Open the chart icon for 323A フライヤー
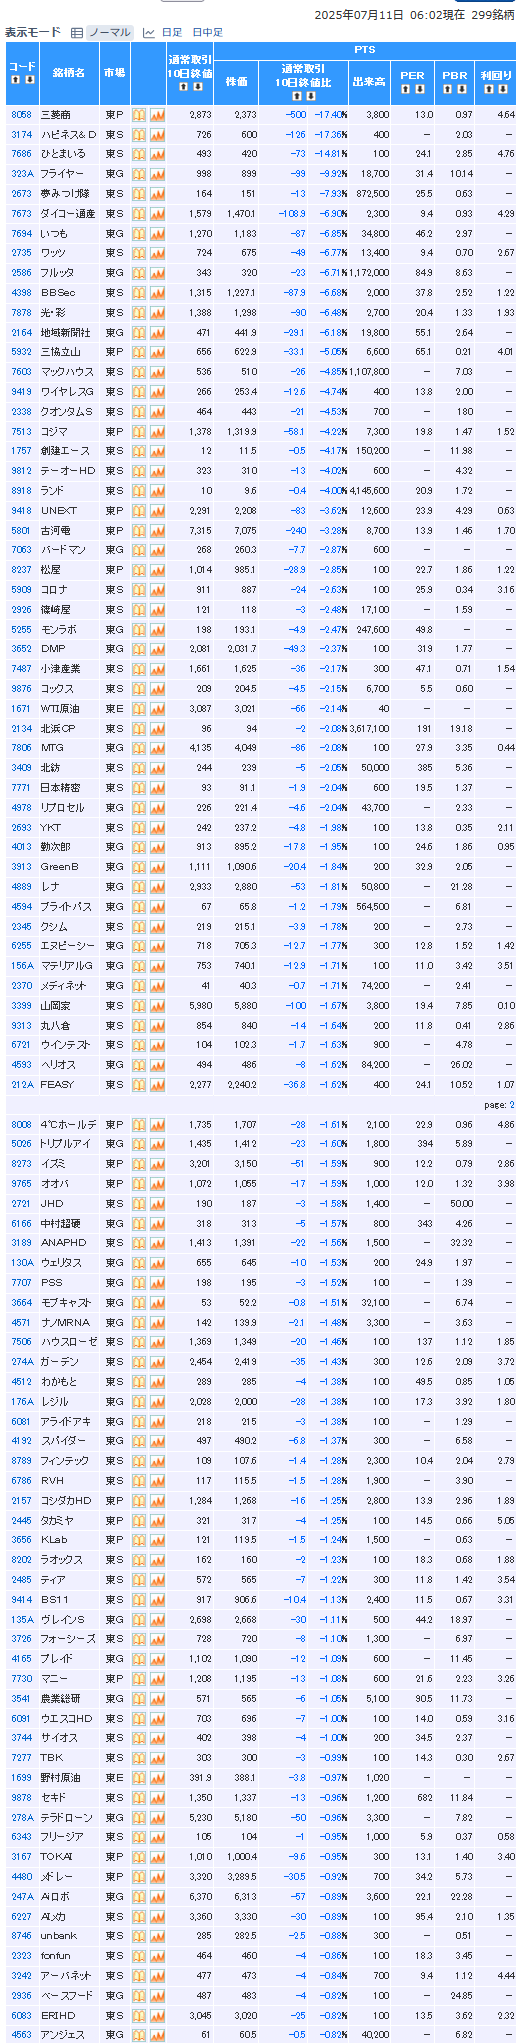The height and width of the screenshot is (2043, 525). [157, 174]
